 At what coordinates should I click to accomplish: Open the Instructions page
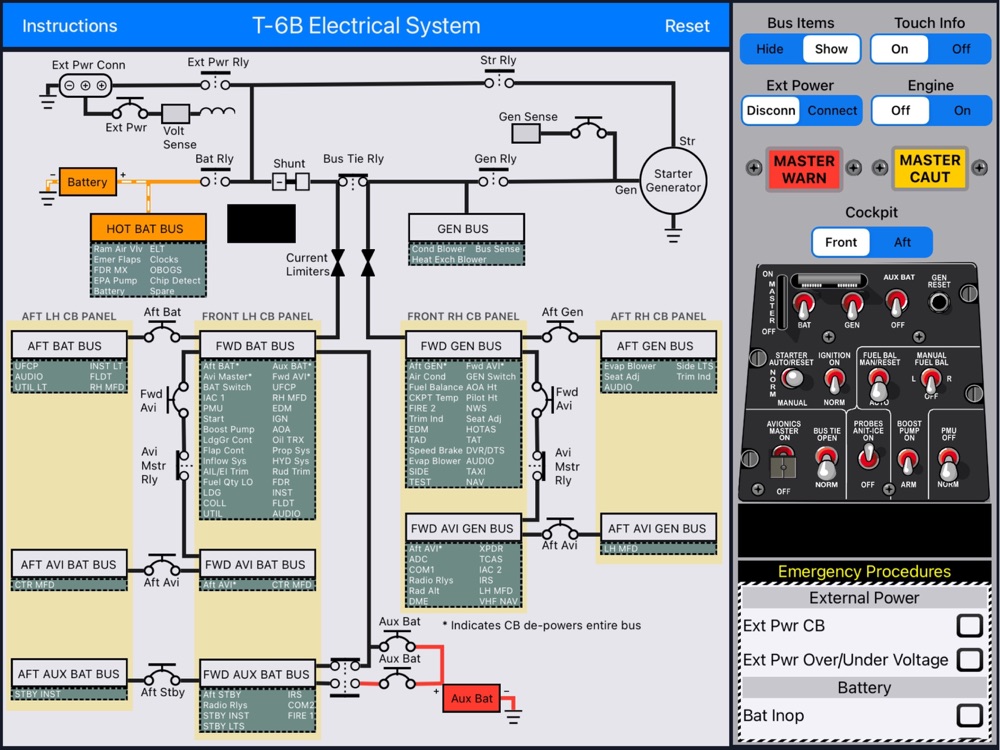pyautogui.click(x=70, y=26)
